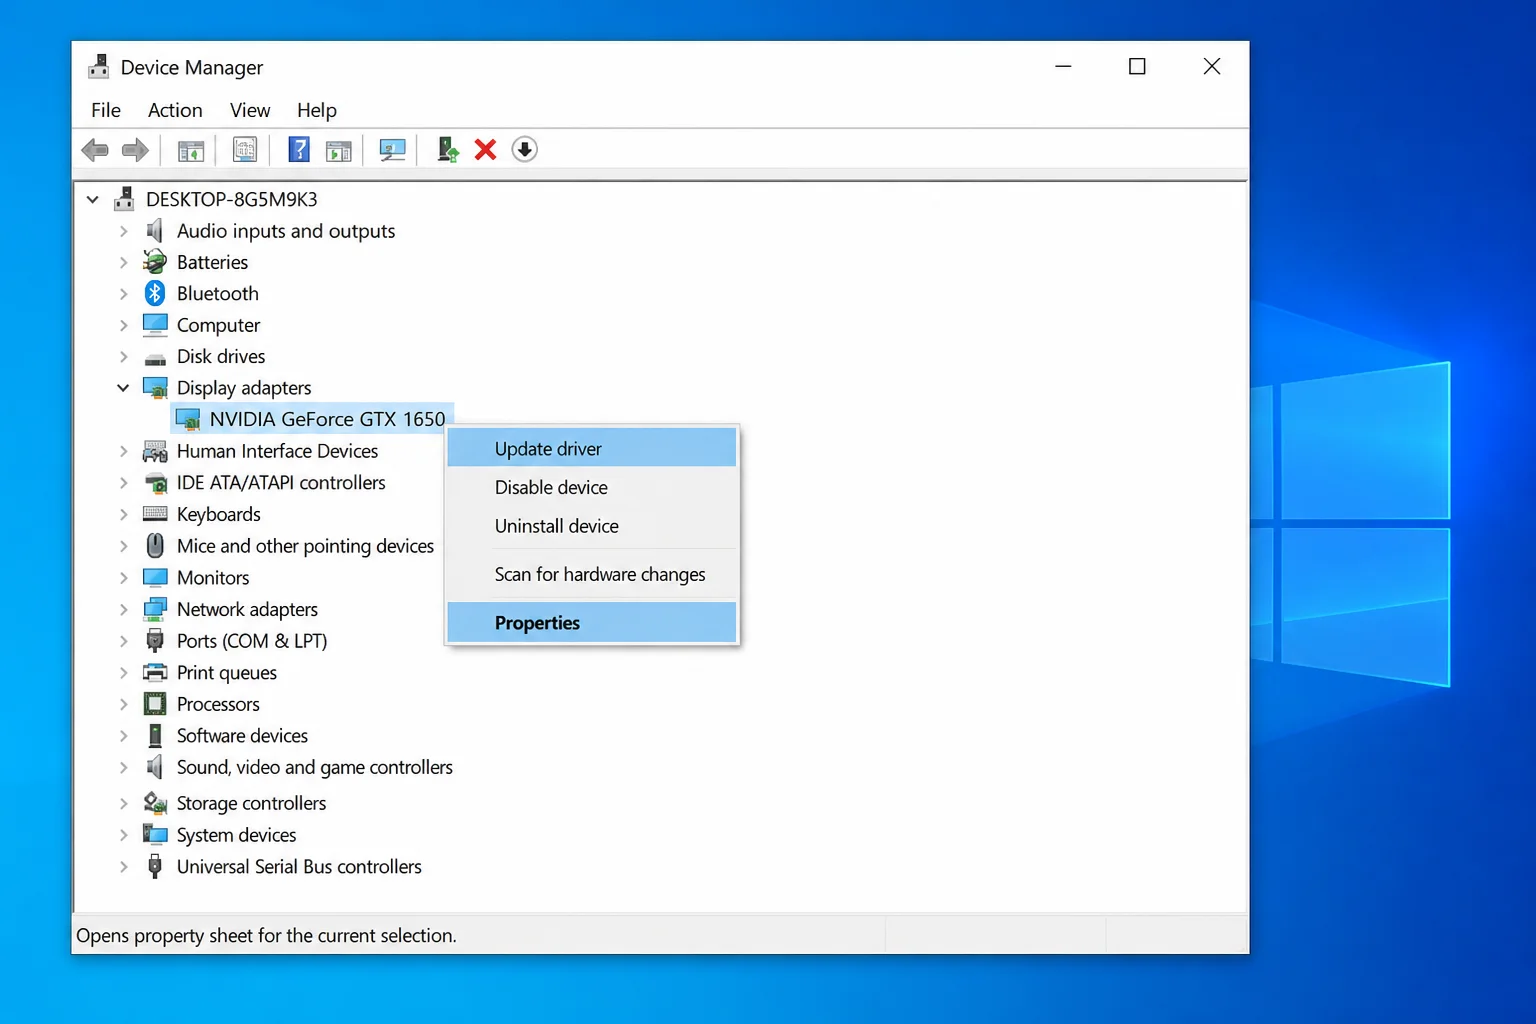Choose Properties from context menu
This screenshot has width=1536, height=1024.
tap(592, 622)
